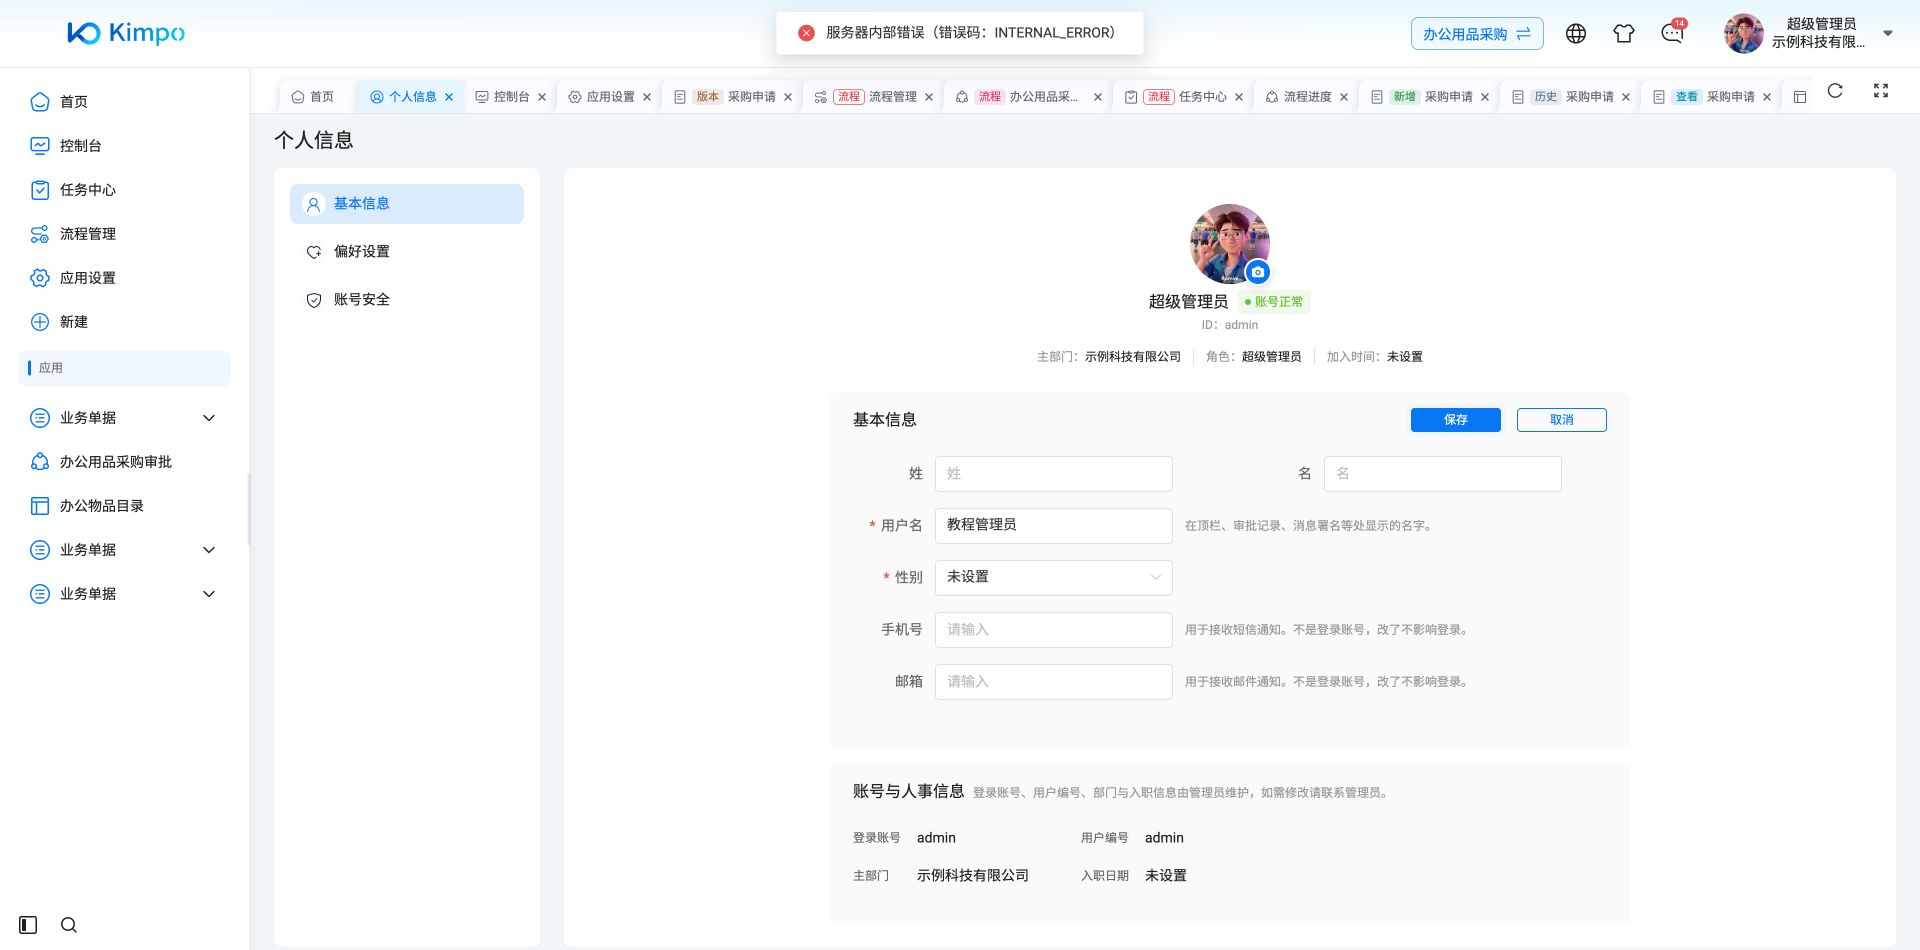The width and height of the screenshot is (1920, 950).
Task: Click the camera icon on avatar
Action: pos(1258,272)
